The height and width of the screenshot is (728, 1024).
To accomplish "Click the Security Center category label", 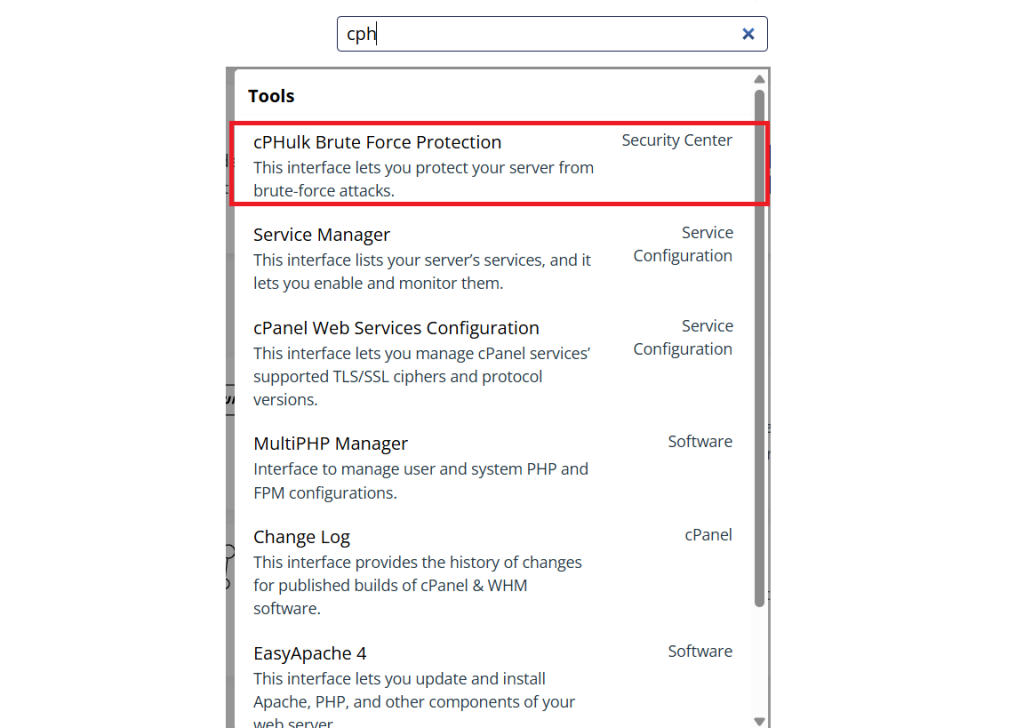I will (x=676, y=141).
